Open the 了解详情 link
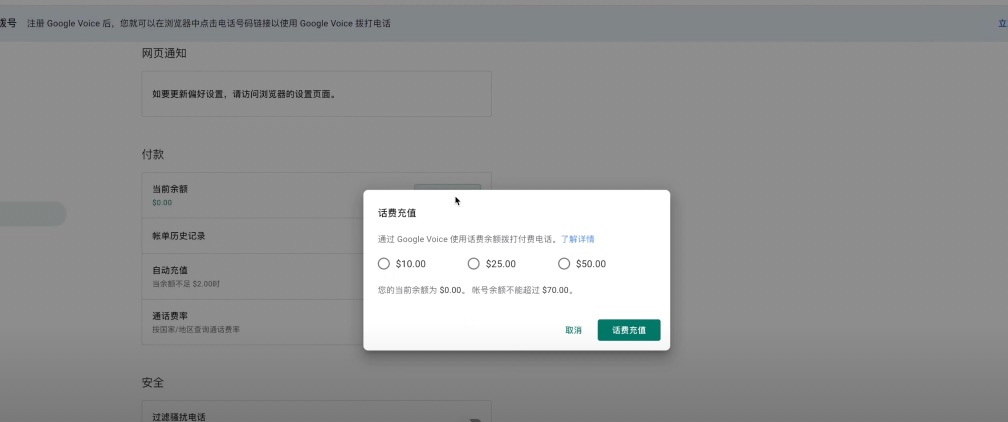1008x422 pixels. pos(577,239)
